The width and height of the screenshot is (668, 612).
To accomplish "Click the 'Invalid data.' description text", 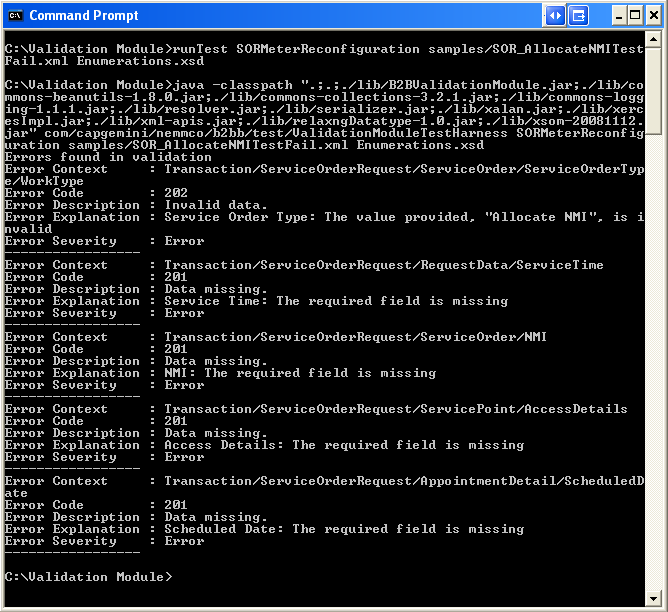I will 216,205.
